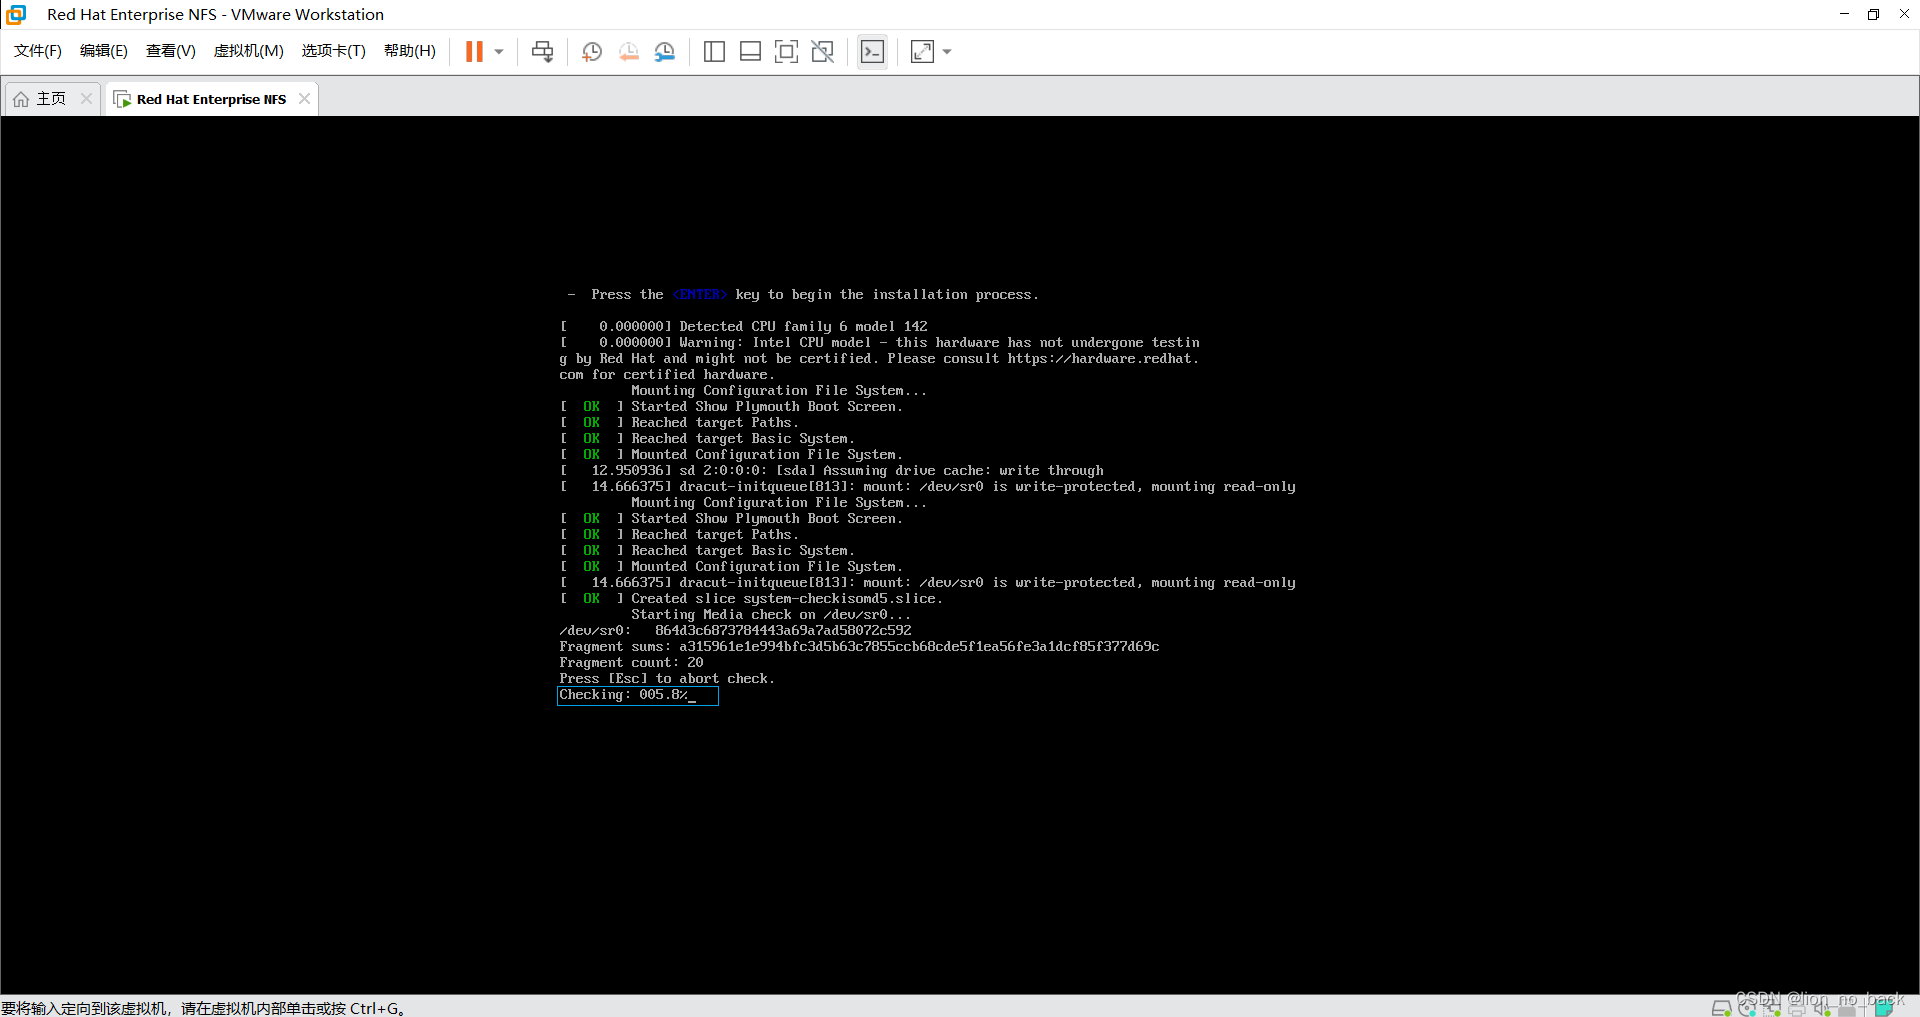This screenshot has height=1017, width=1920.
Task: Open the 虚拟机(M) menu
Action: (249, 51)
